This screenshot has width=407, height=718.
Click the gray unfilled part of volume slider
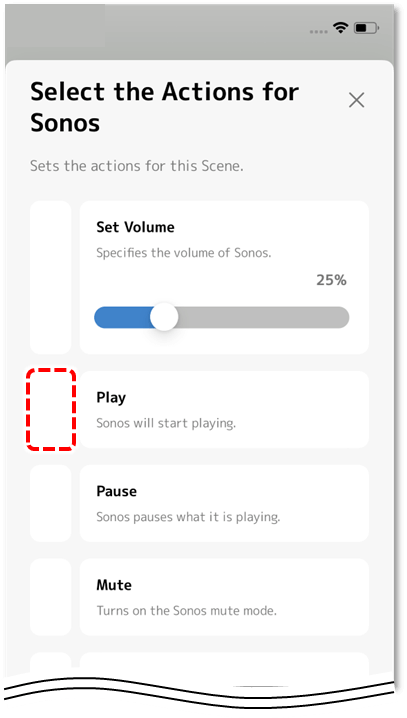pyautogui.click(x=263, y=317)
